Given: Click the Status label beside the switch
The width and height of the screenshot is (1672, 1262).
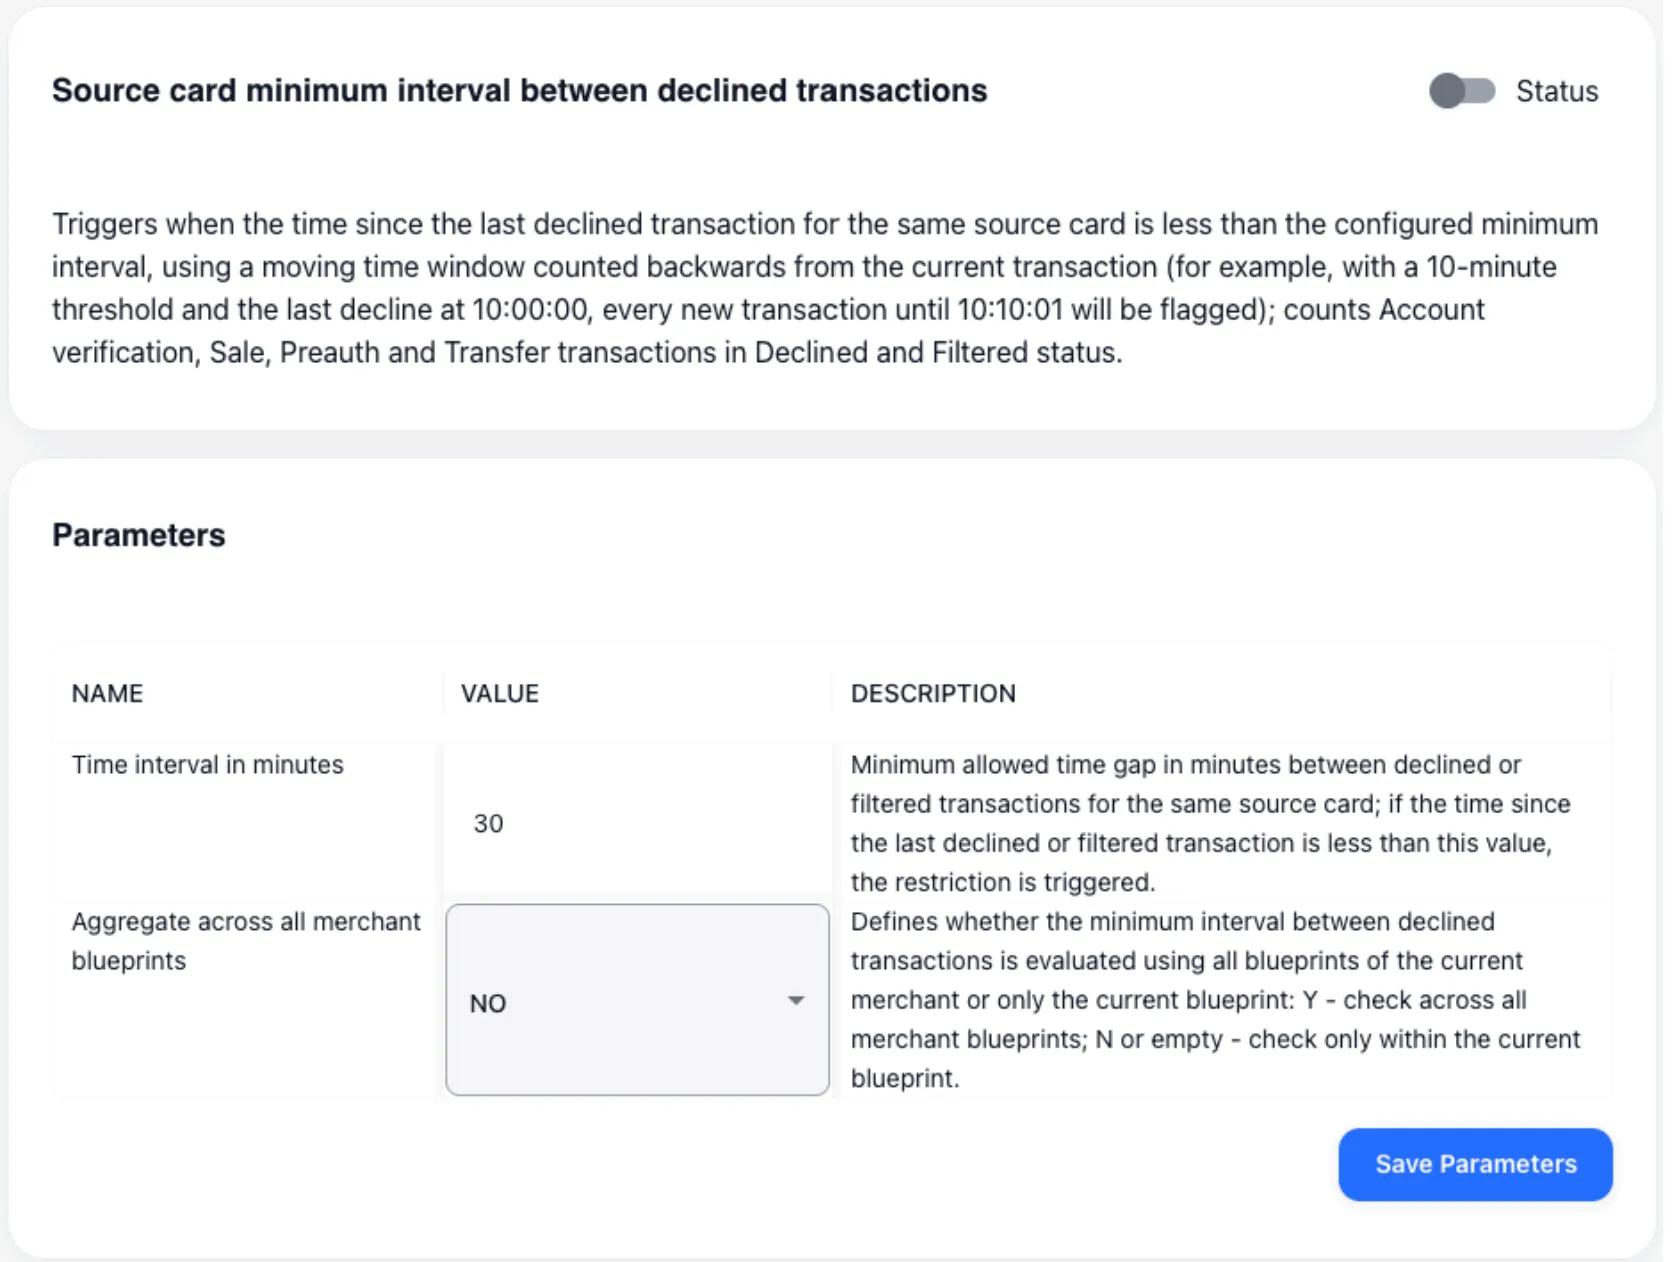Looking at the screenshot, I should tap(1556, 91).
